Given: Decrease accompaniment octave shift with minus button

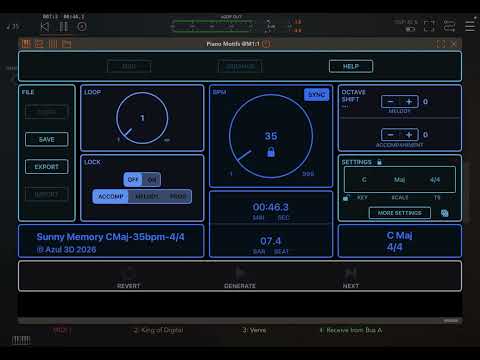Looking at the screenshot, I should (x=391, y=135).
